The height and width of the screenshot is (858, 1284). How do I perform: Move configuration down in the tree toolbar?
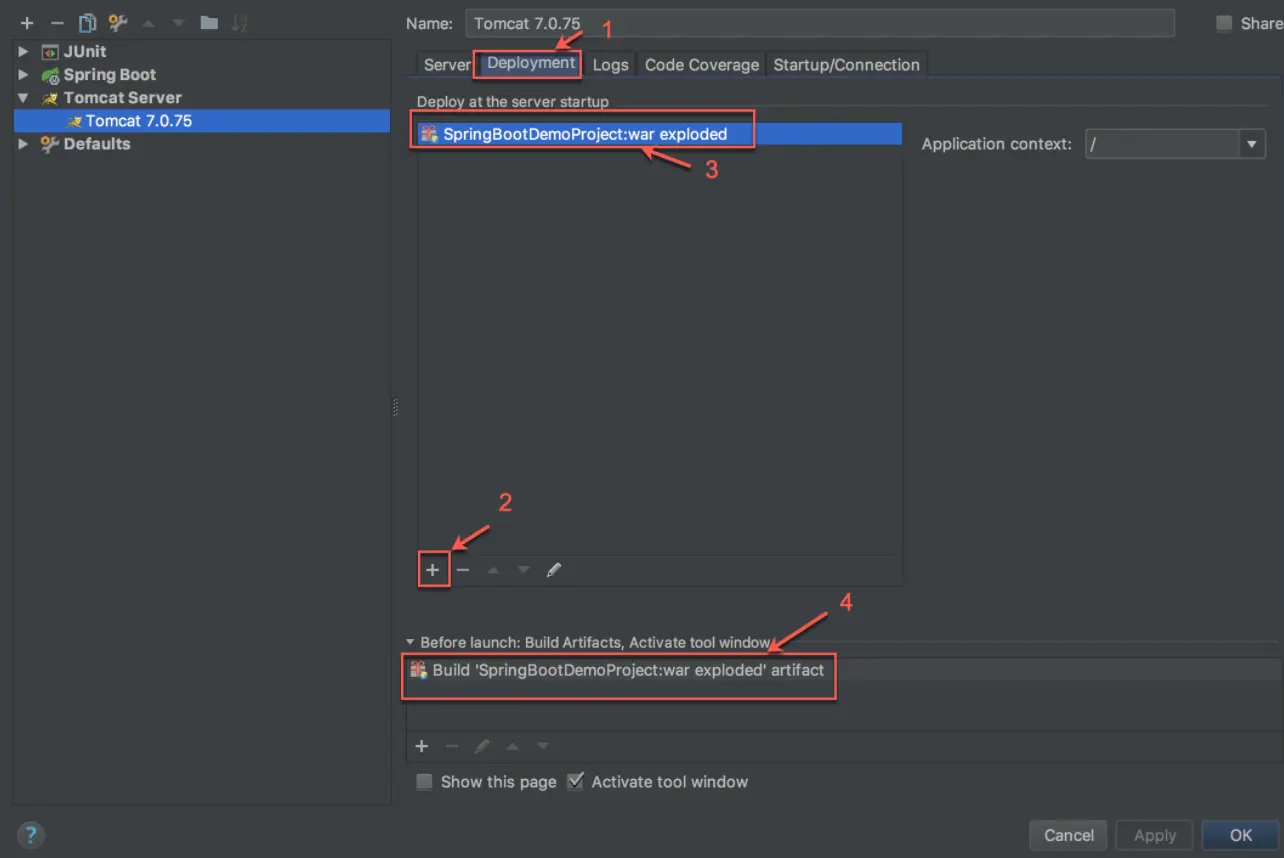[178, 23]
